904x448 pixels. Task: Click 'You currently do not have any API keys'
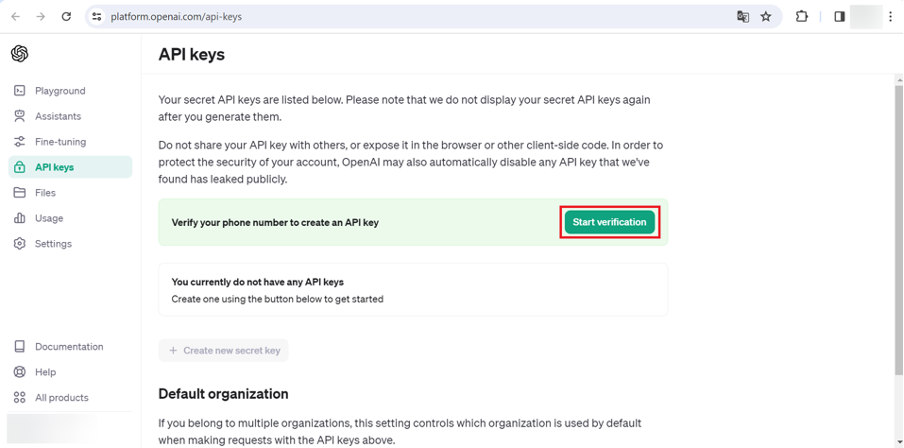[258, 282]
